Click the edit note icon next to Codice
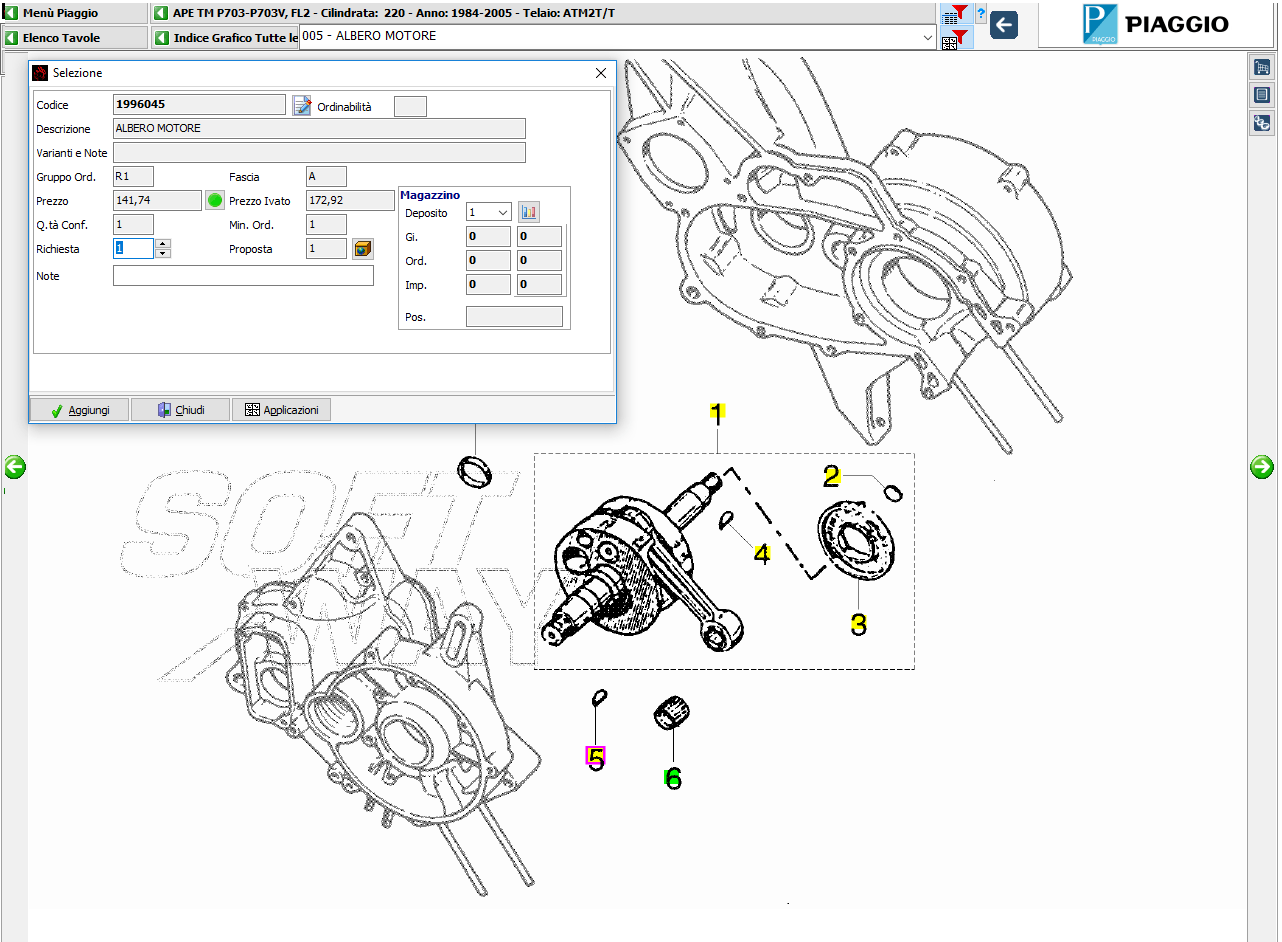The width and height of the screenshot is (1282, 942). pyautogui.click(x=301, y=105)
